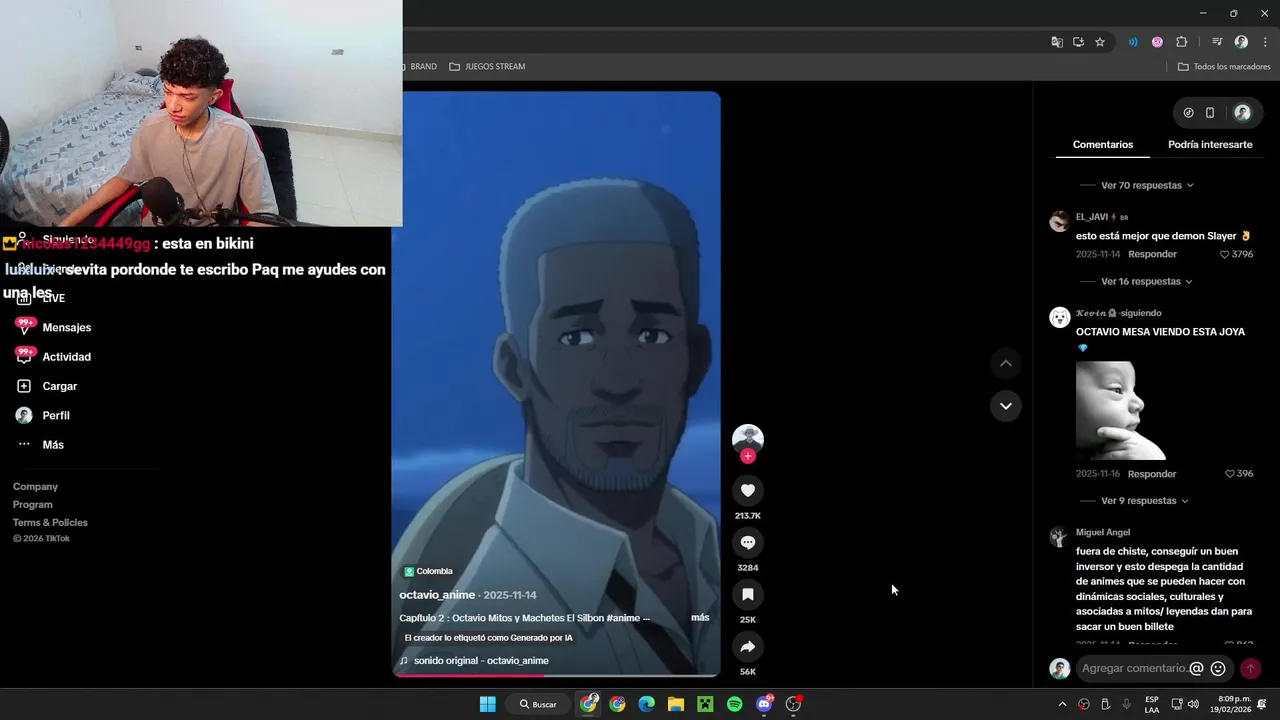The height and width of the screenshot is (720, 1280).
Task: Switch to Podría interesarte tab
Action: [x=1210, y=144]
